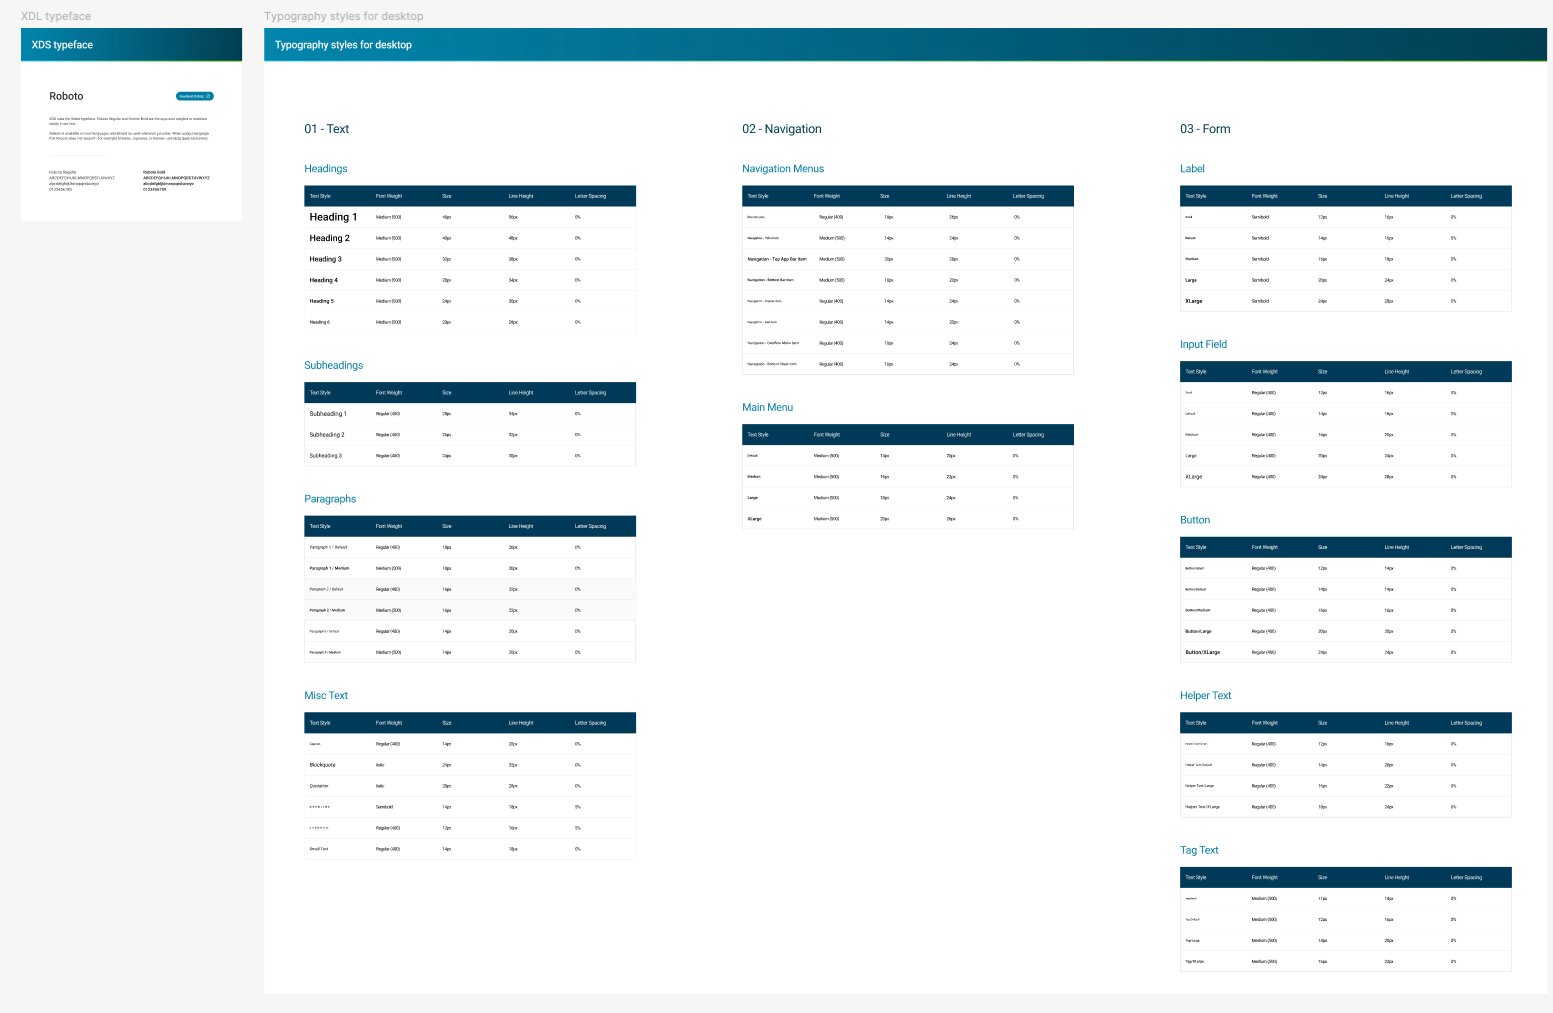The image size is (1553, 1013).
Task: Click the 'Misc Text' section heading
Action: [x=326, y=696]
